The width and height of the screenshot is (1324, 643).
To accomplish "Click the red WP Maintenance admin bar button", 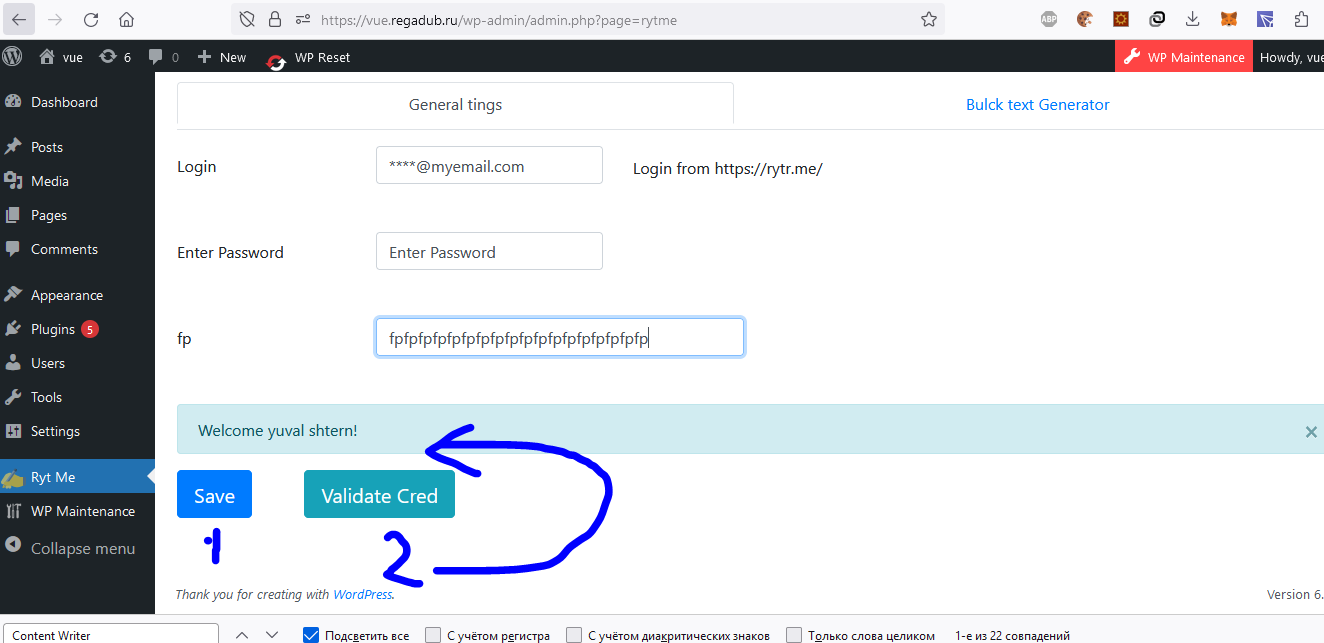I will coord(1184,57).
